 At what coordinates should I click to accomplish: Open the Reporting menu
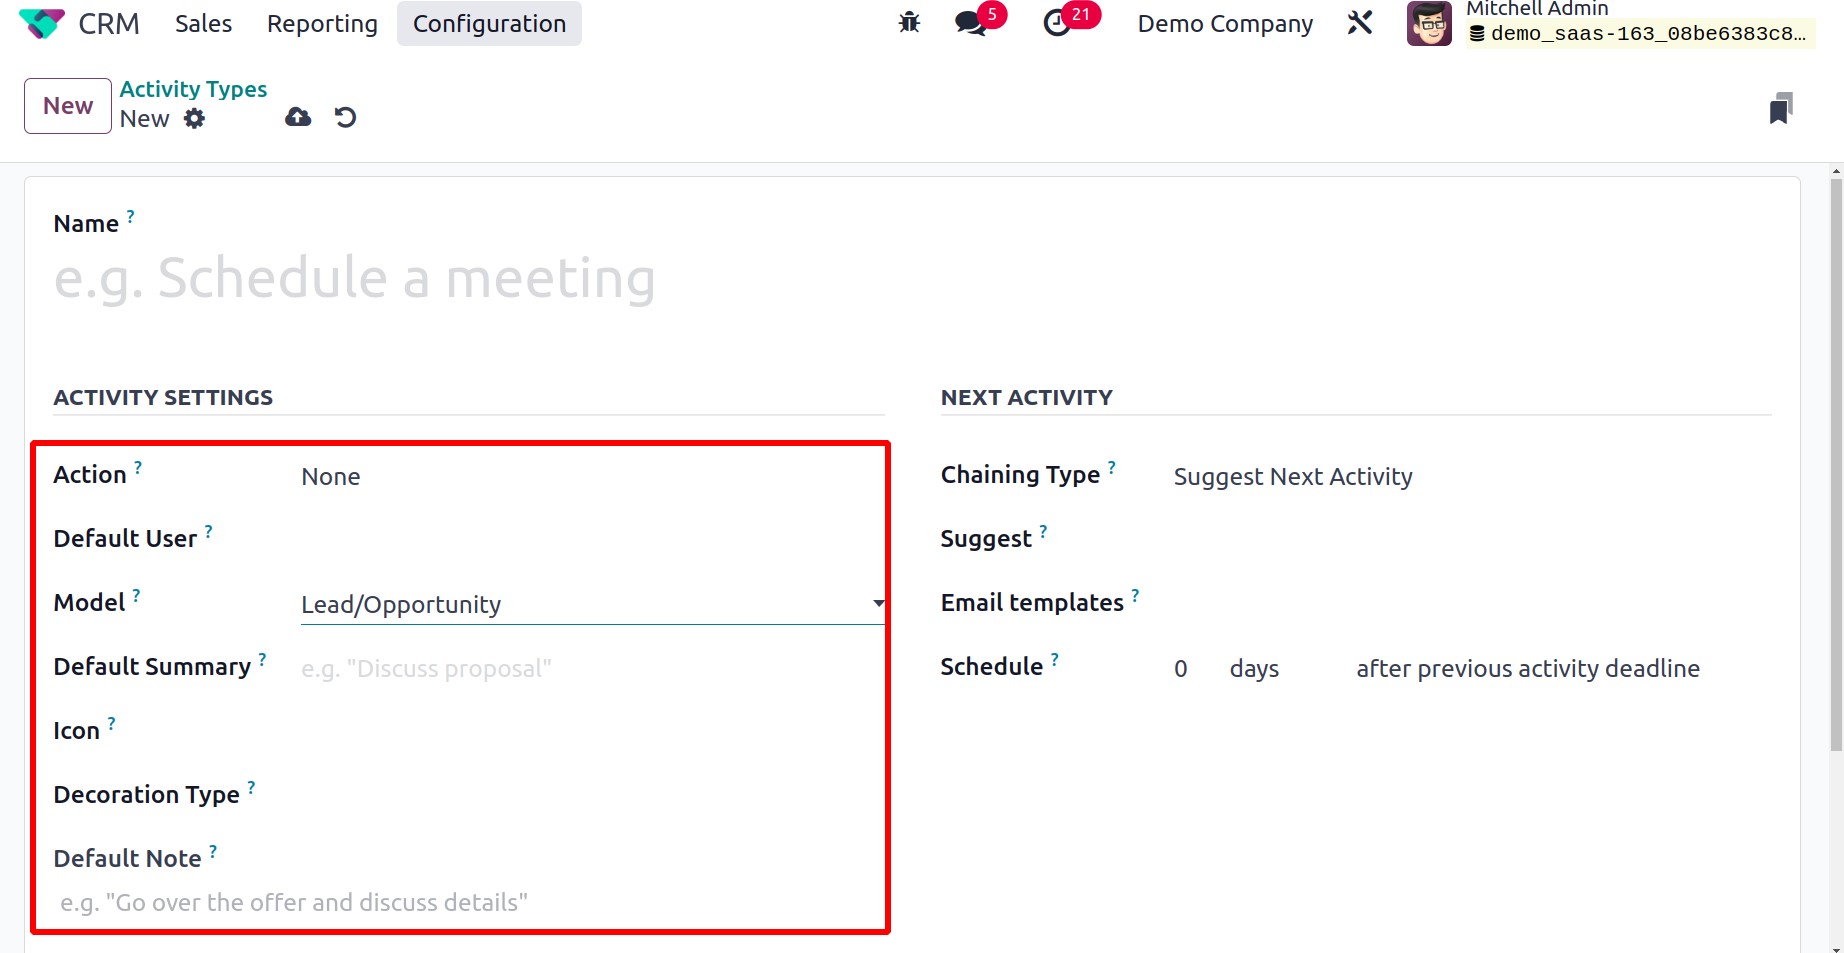tap(322, 23)
